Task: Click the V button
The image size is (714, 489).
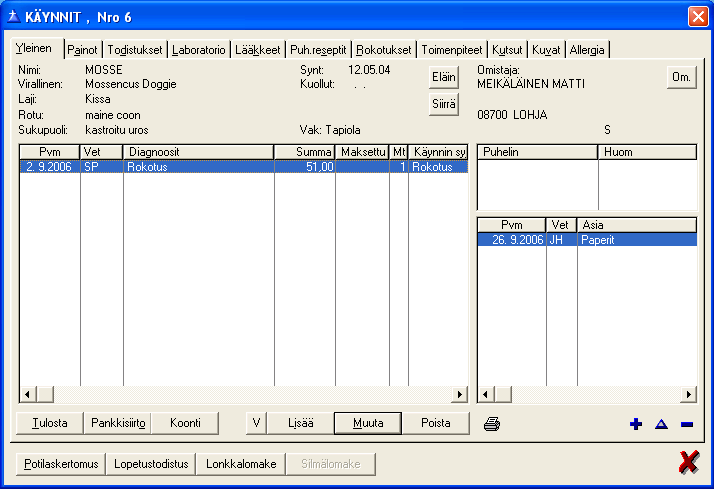Action: [x=256, y=423]
